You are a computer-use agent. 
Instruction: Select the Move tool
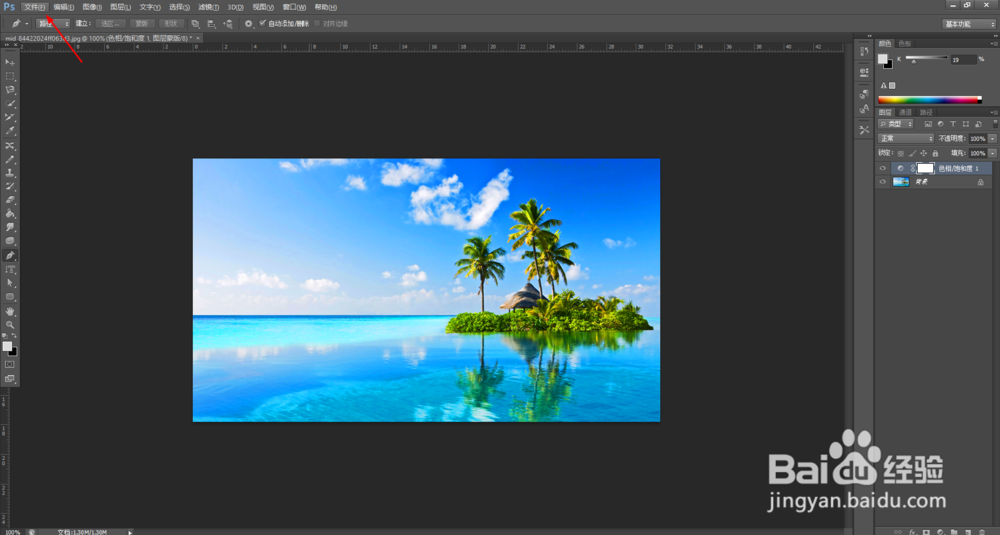pyautogui.click(x=10, y=62)
